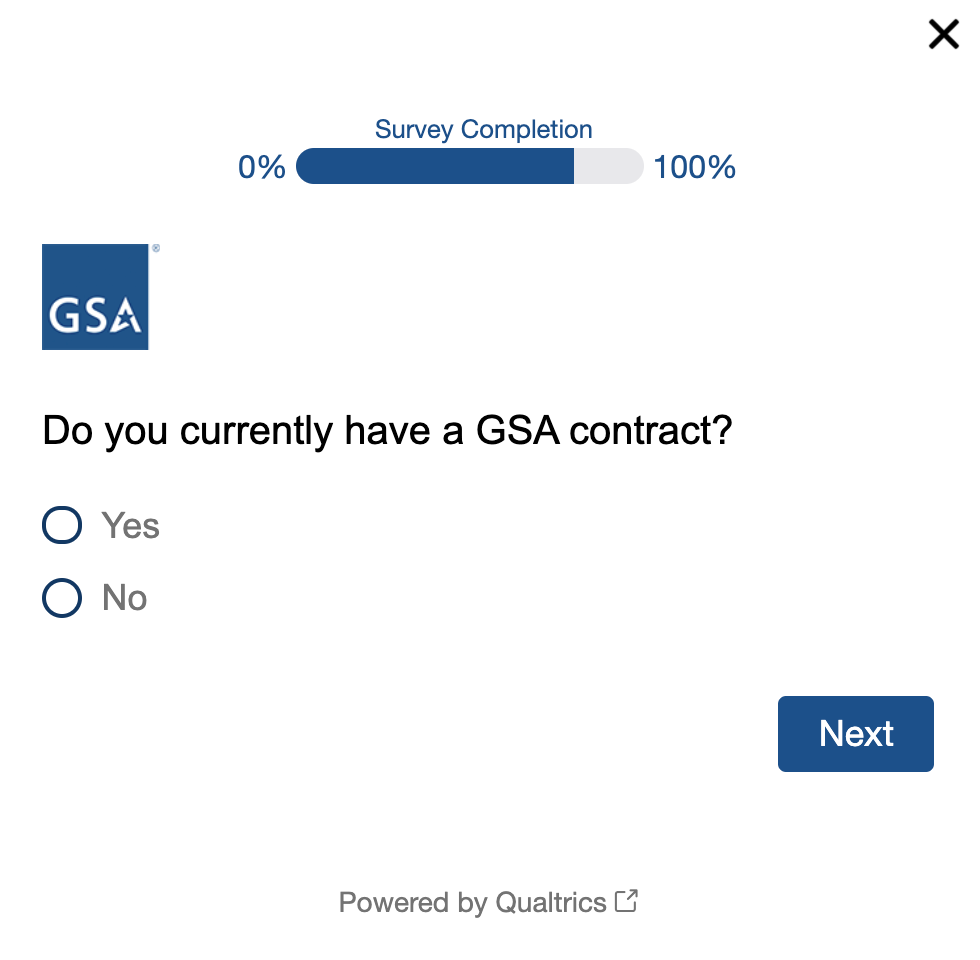This screenshot has width=980, height=960.
Task: Click the word "Qualtrics" in the footer
Action: point(551,903)
